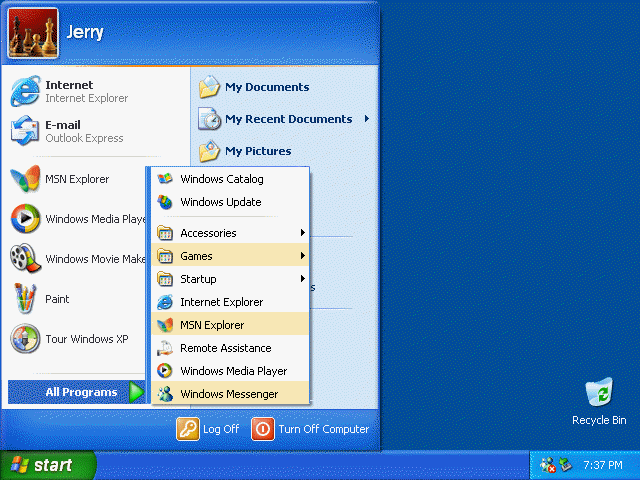The height and width of the screenshot is (480, 640).
Task: Open My Pictures text link
Action: click(x=258, y=151)
